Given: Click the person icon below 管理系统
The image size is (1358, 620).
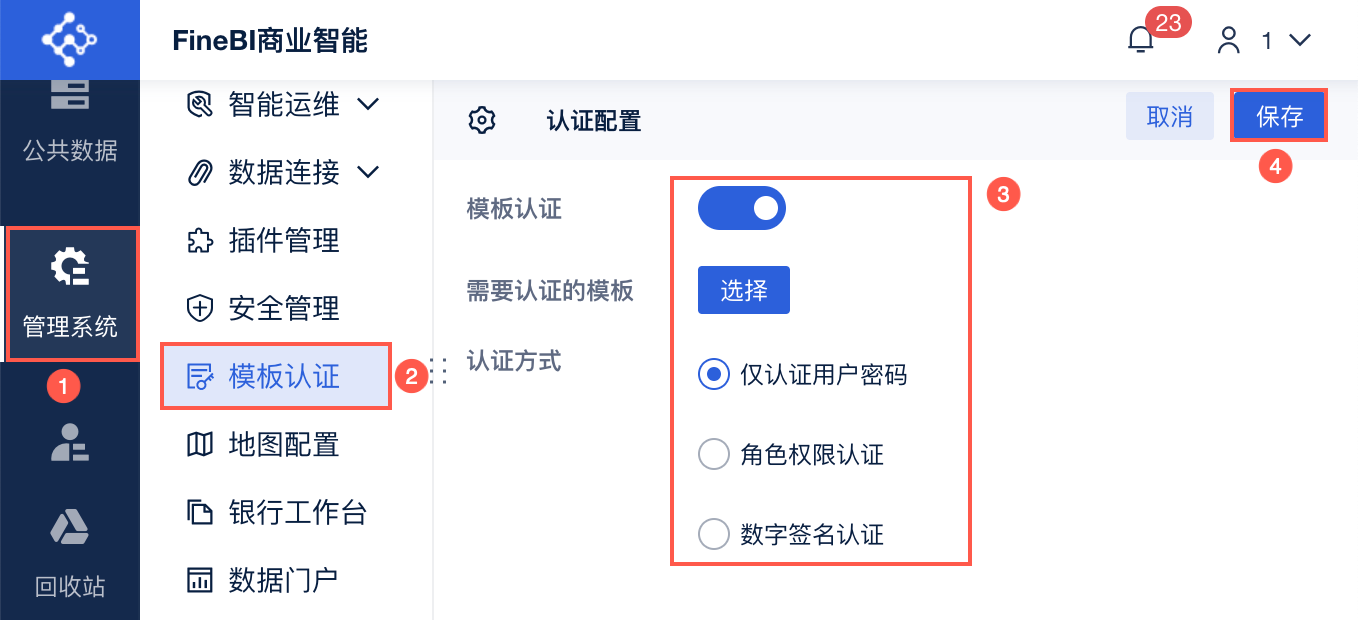Looking at the screenshot, I should click(x=70, y=442).
